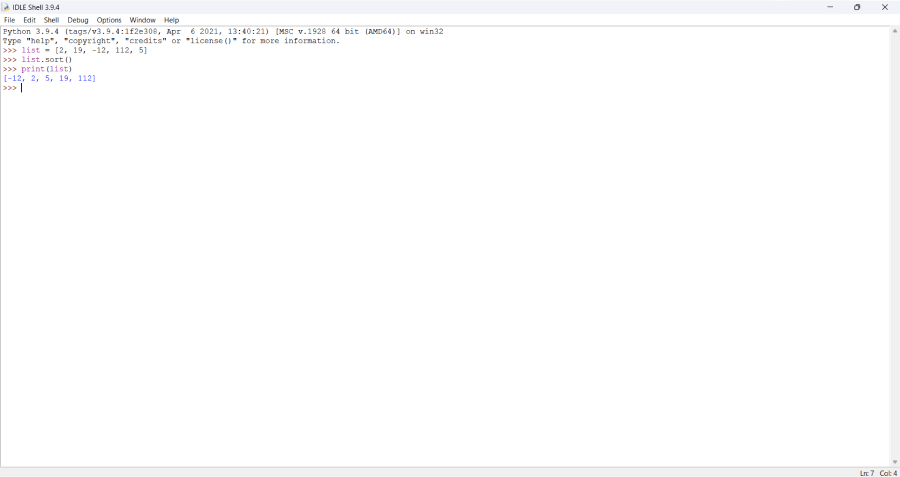This screenshot has width=900, height=477.
Task: Open the File menu
Action: coord(9,20)
